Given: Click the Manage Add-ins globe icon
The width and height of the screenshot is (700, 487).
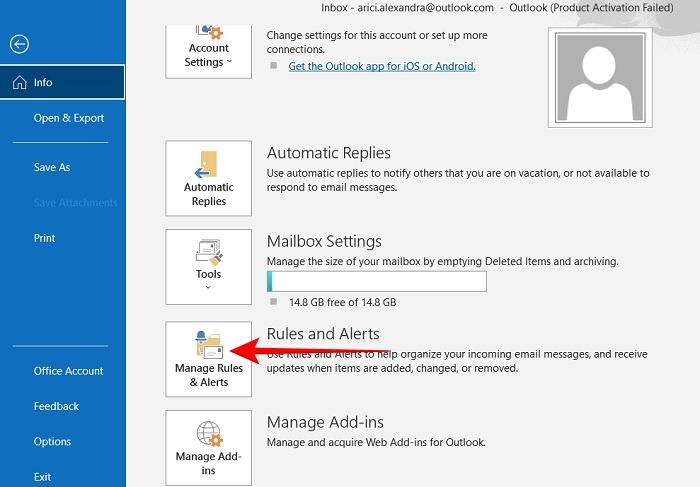Looking at the screenshot, I should (x=209, y=433).
